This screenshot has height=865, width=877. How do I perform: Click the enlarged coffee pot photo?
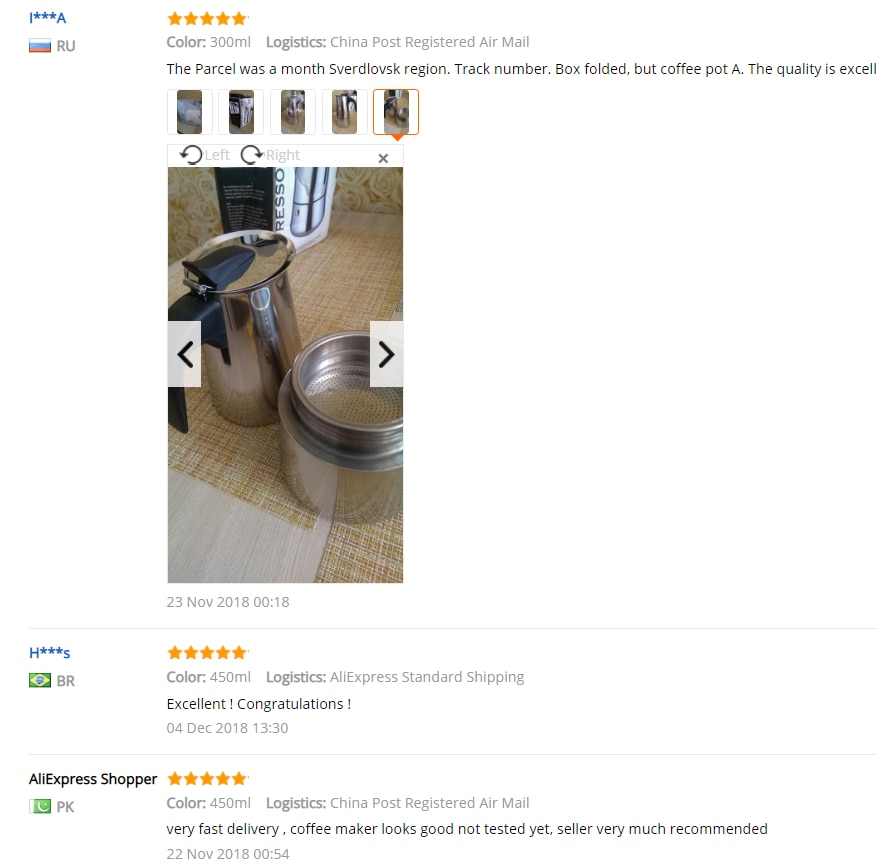285,375
